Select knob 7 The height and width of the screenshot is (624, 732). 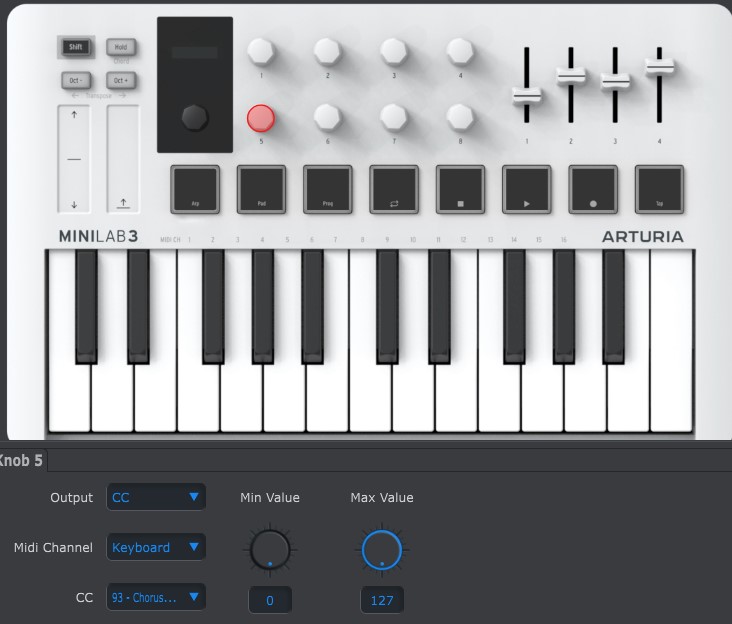pyautogui.click(x=394, y=117)
